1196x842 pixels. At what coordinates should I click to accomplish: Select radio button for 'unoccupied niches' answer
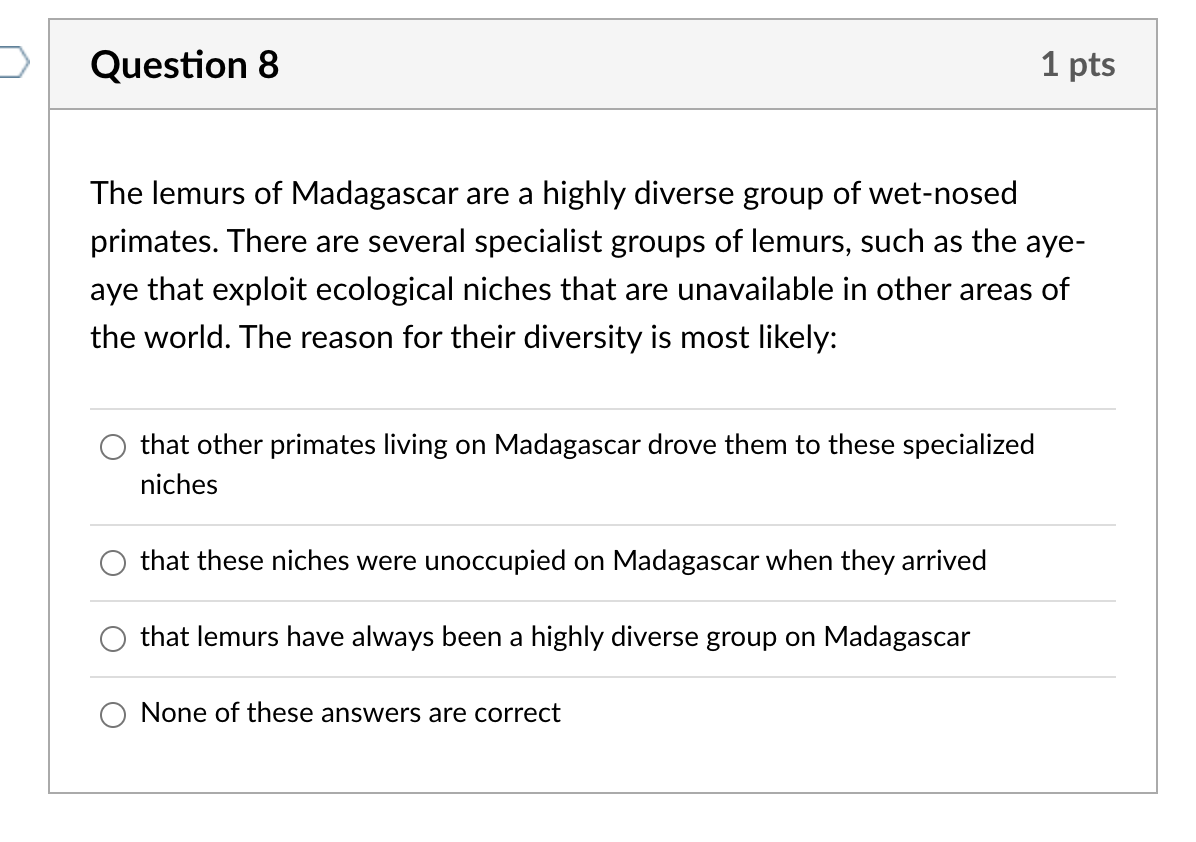pos(113,564)
